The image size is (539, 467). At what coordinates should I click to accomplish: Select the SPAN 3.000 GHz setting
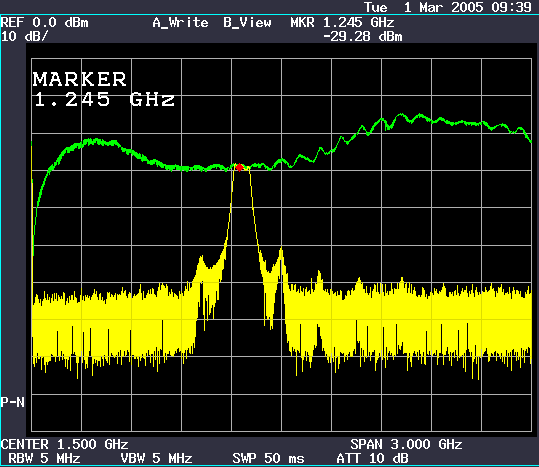(x=406, y=444)
